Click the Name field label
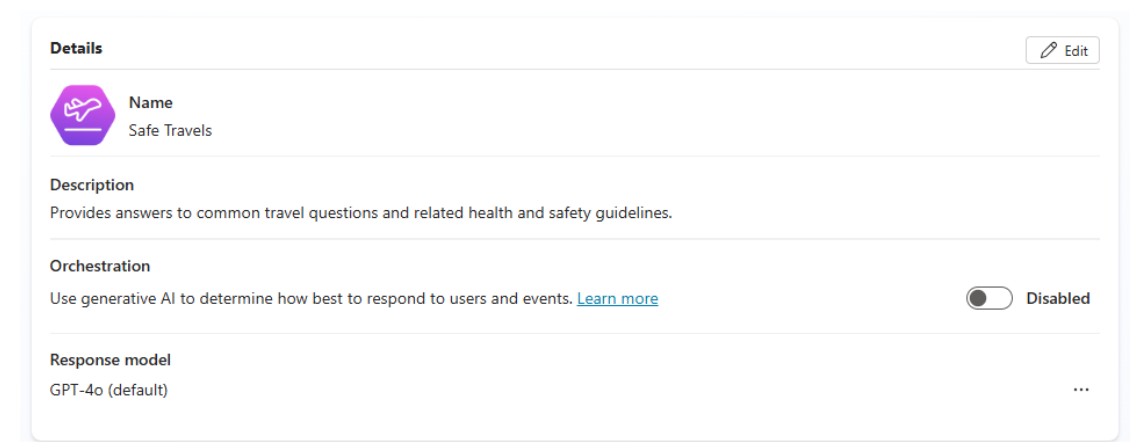Viewport: 1137px width, 448px height. (149, 102)
